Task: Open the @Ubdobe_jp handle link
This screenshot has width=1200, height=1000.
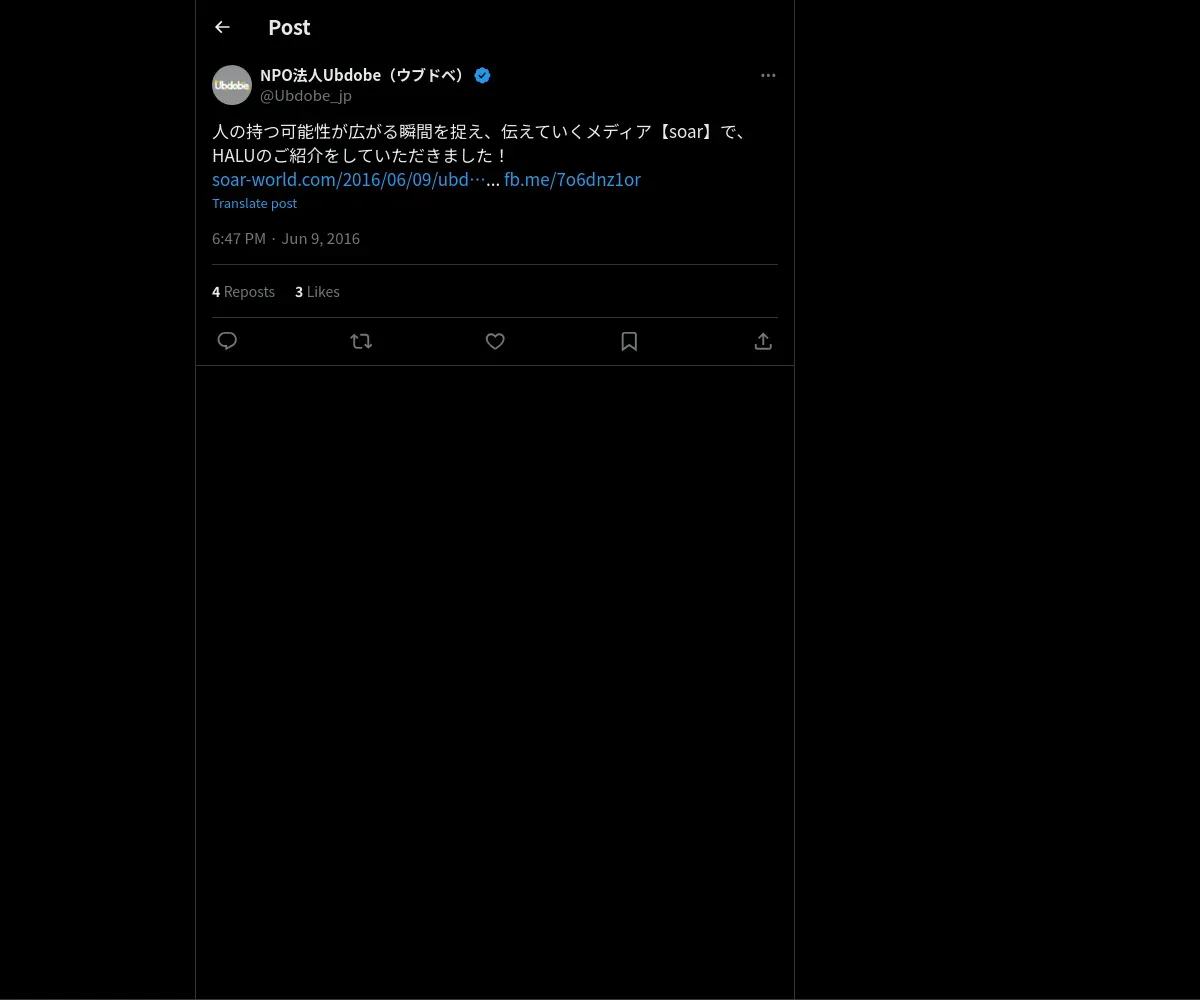Action: tap(306, 96)
